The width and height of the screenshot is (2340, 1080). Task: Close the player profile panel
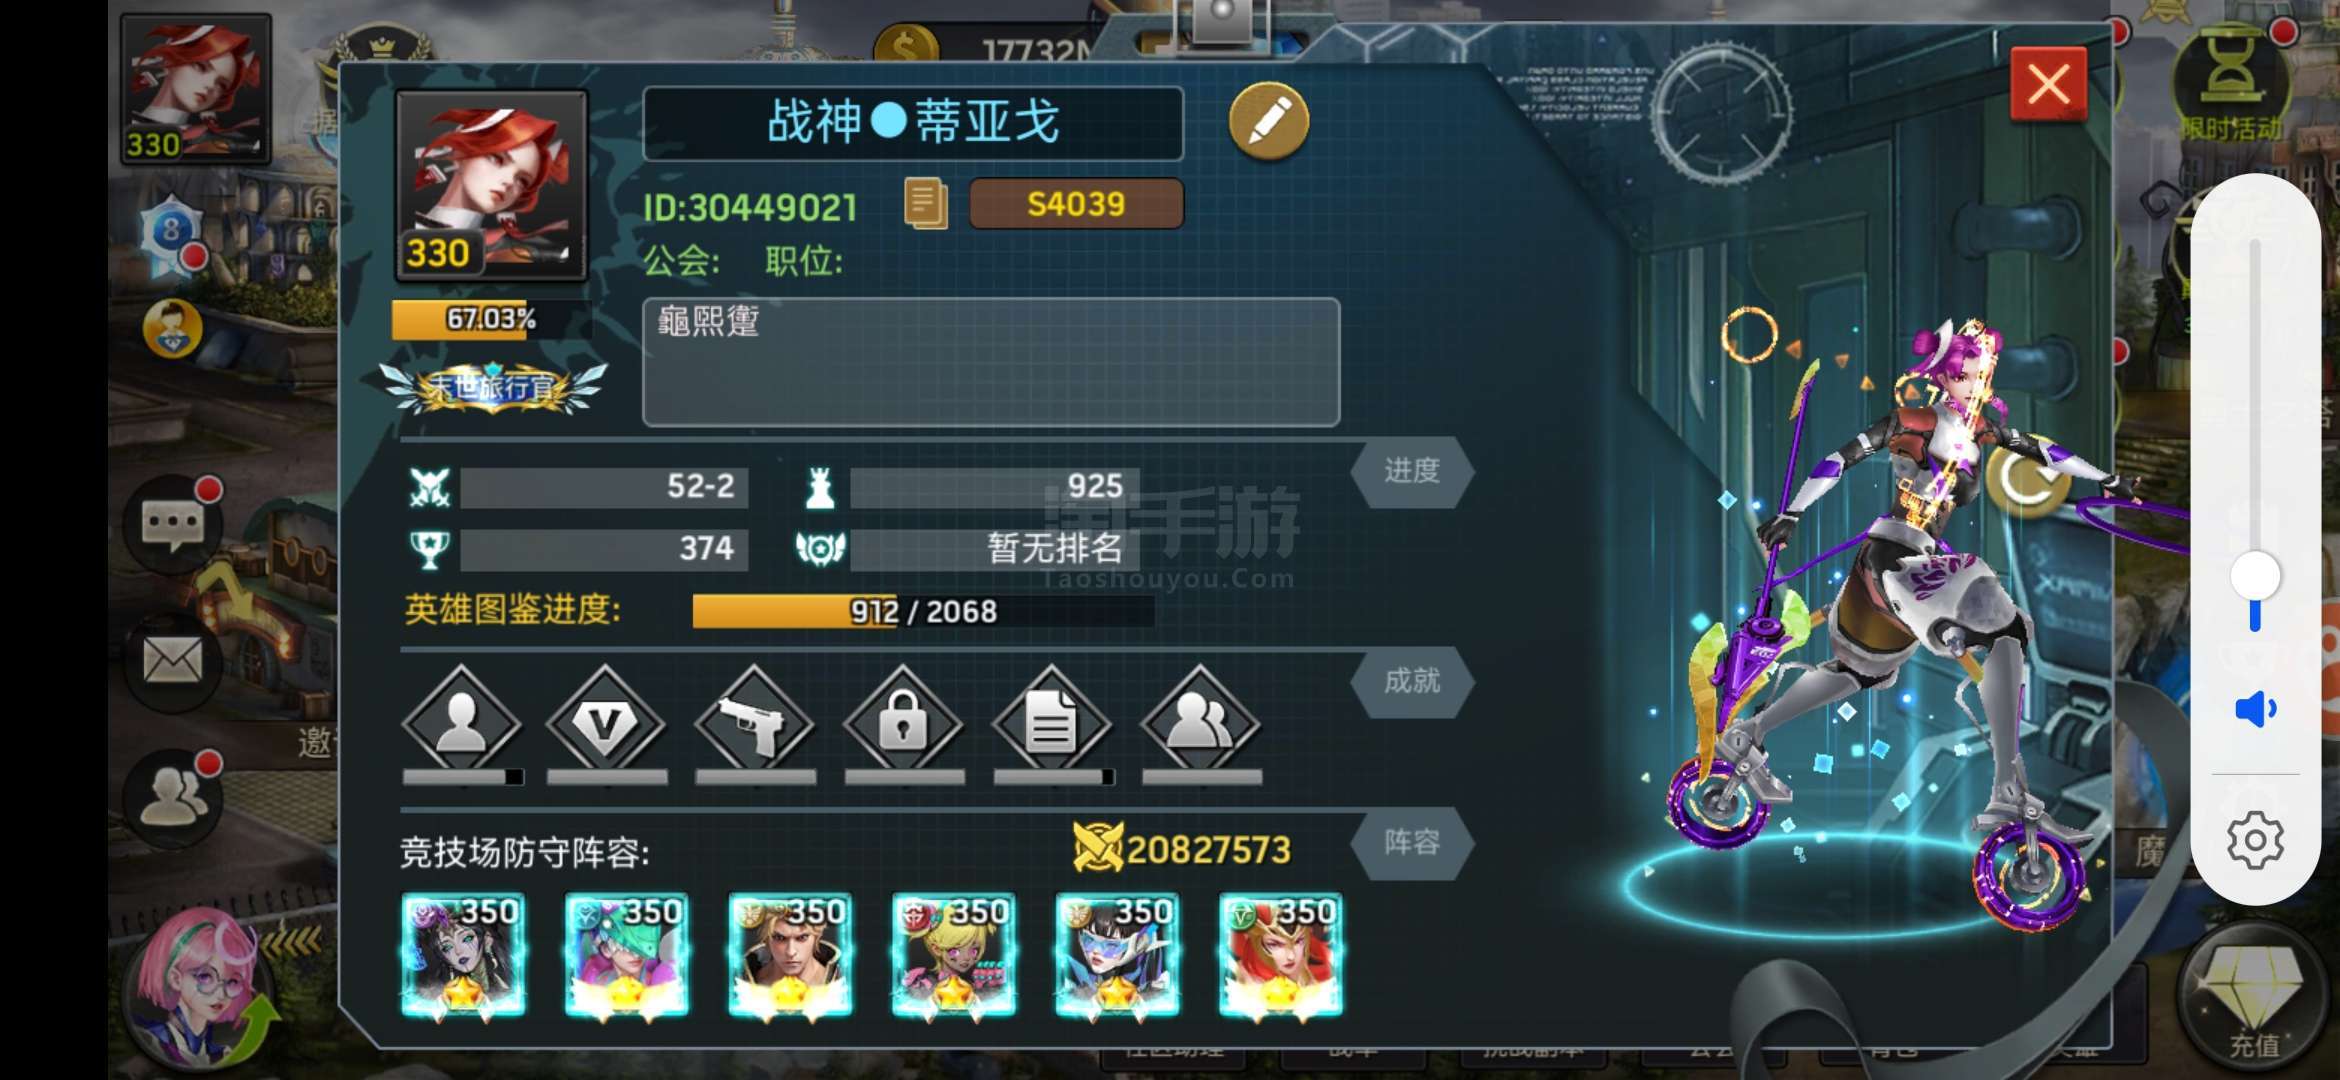click(x=2048, y=84)
